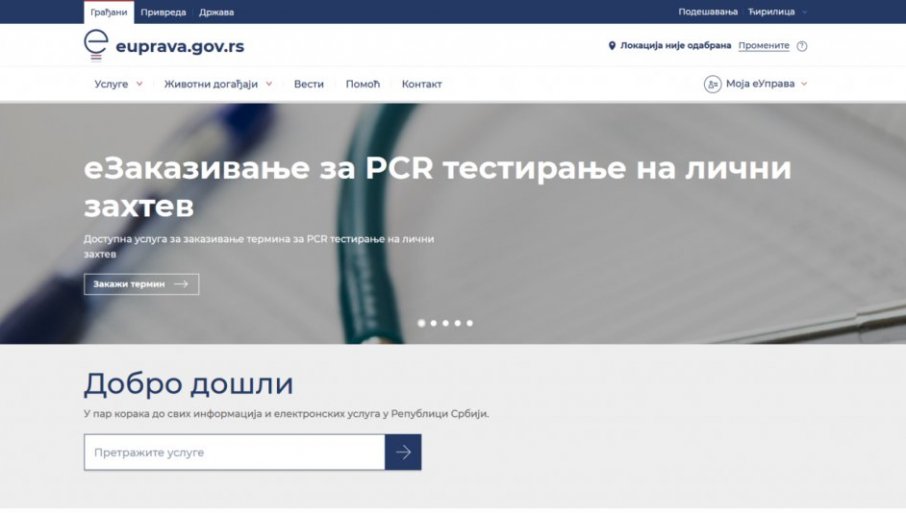This screenshot has height=513, width=906.
Task: Expand the Услуге dropdown menu
Action: pos(118,84)
